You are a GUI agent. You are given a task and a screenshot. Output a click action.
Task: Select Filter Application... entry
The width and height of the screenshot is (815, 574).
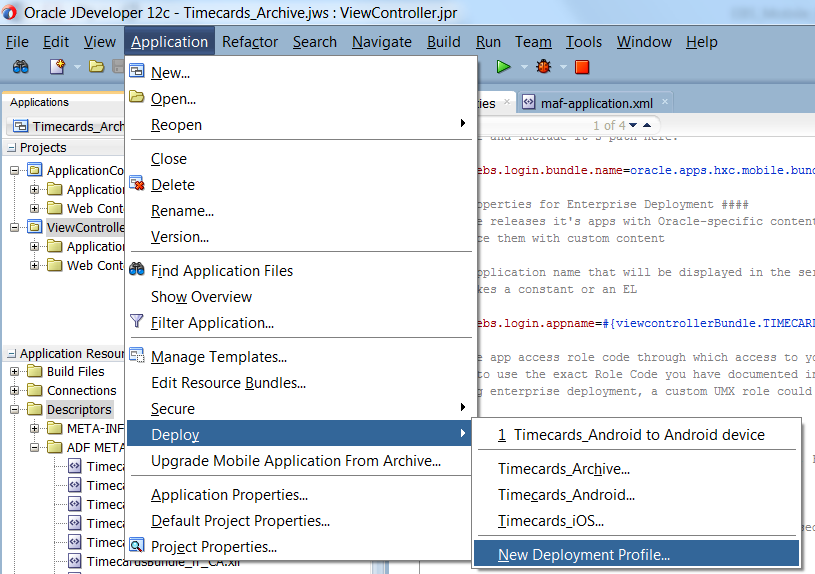[x=301, y=322]
